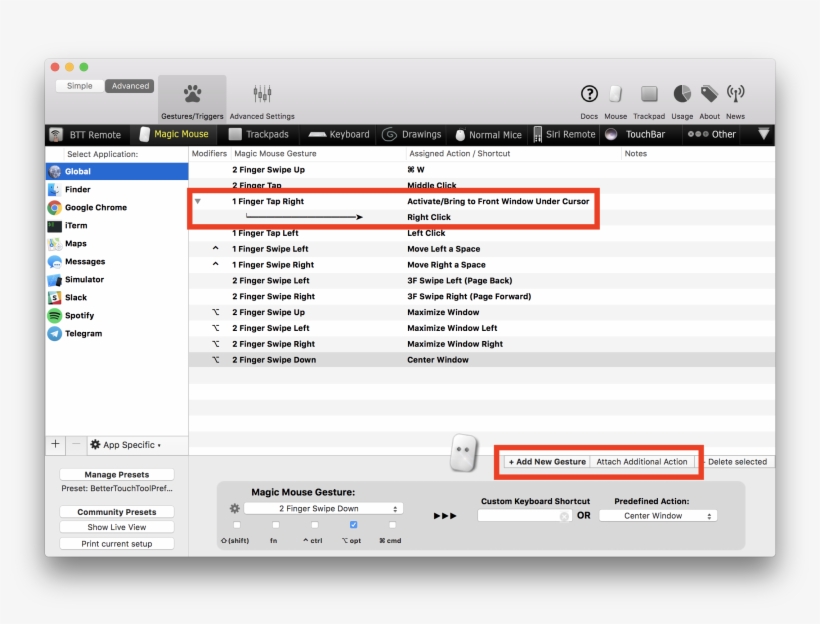
Task: Open the About tag icon
Action: click(x=709, y=94)
